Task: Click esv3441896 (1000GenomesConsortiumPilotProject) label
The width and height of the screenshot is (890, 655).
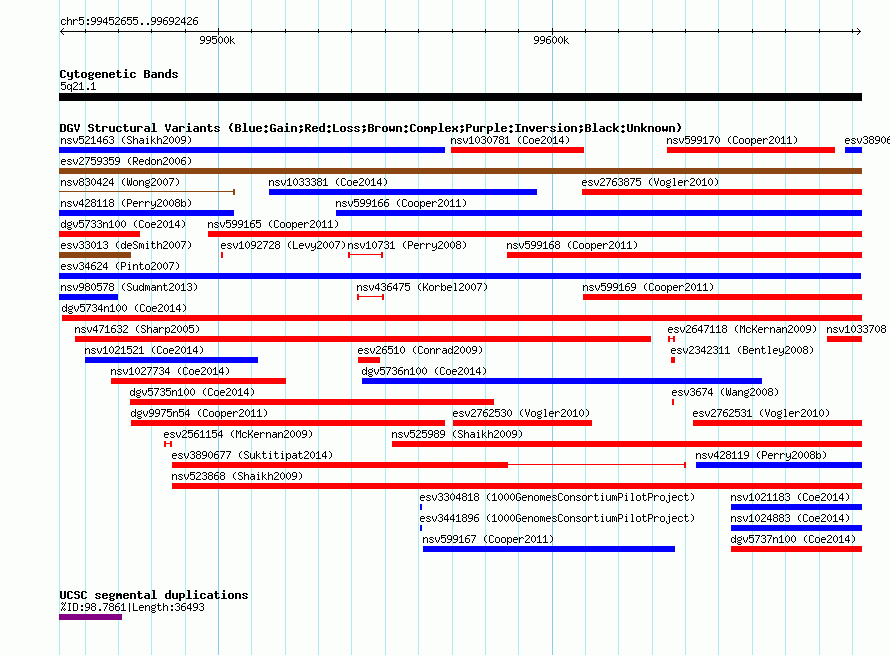Action: (x=557, y=518)
